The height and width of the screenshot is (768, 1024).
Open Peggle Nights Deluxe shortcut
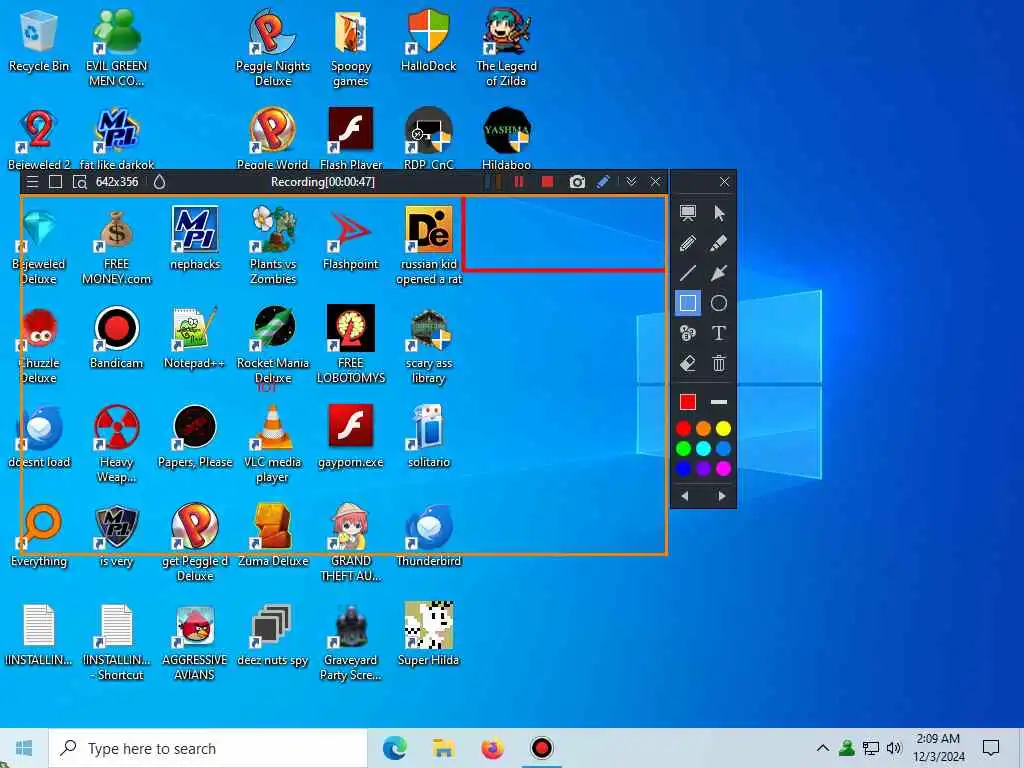click(272, 48)
